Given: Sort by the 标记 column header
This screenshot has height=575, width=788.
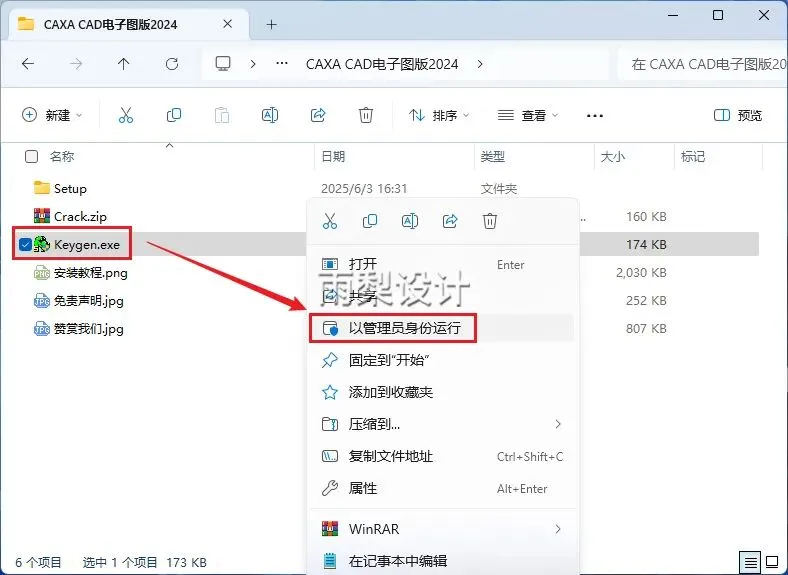Looking at the screenshot, I should tap(693, 157).
